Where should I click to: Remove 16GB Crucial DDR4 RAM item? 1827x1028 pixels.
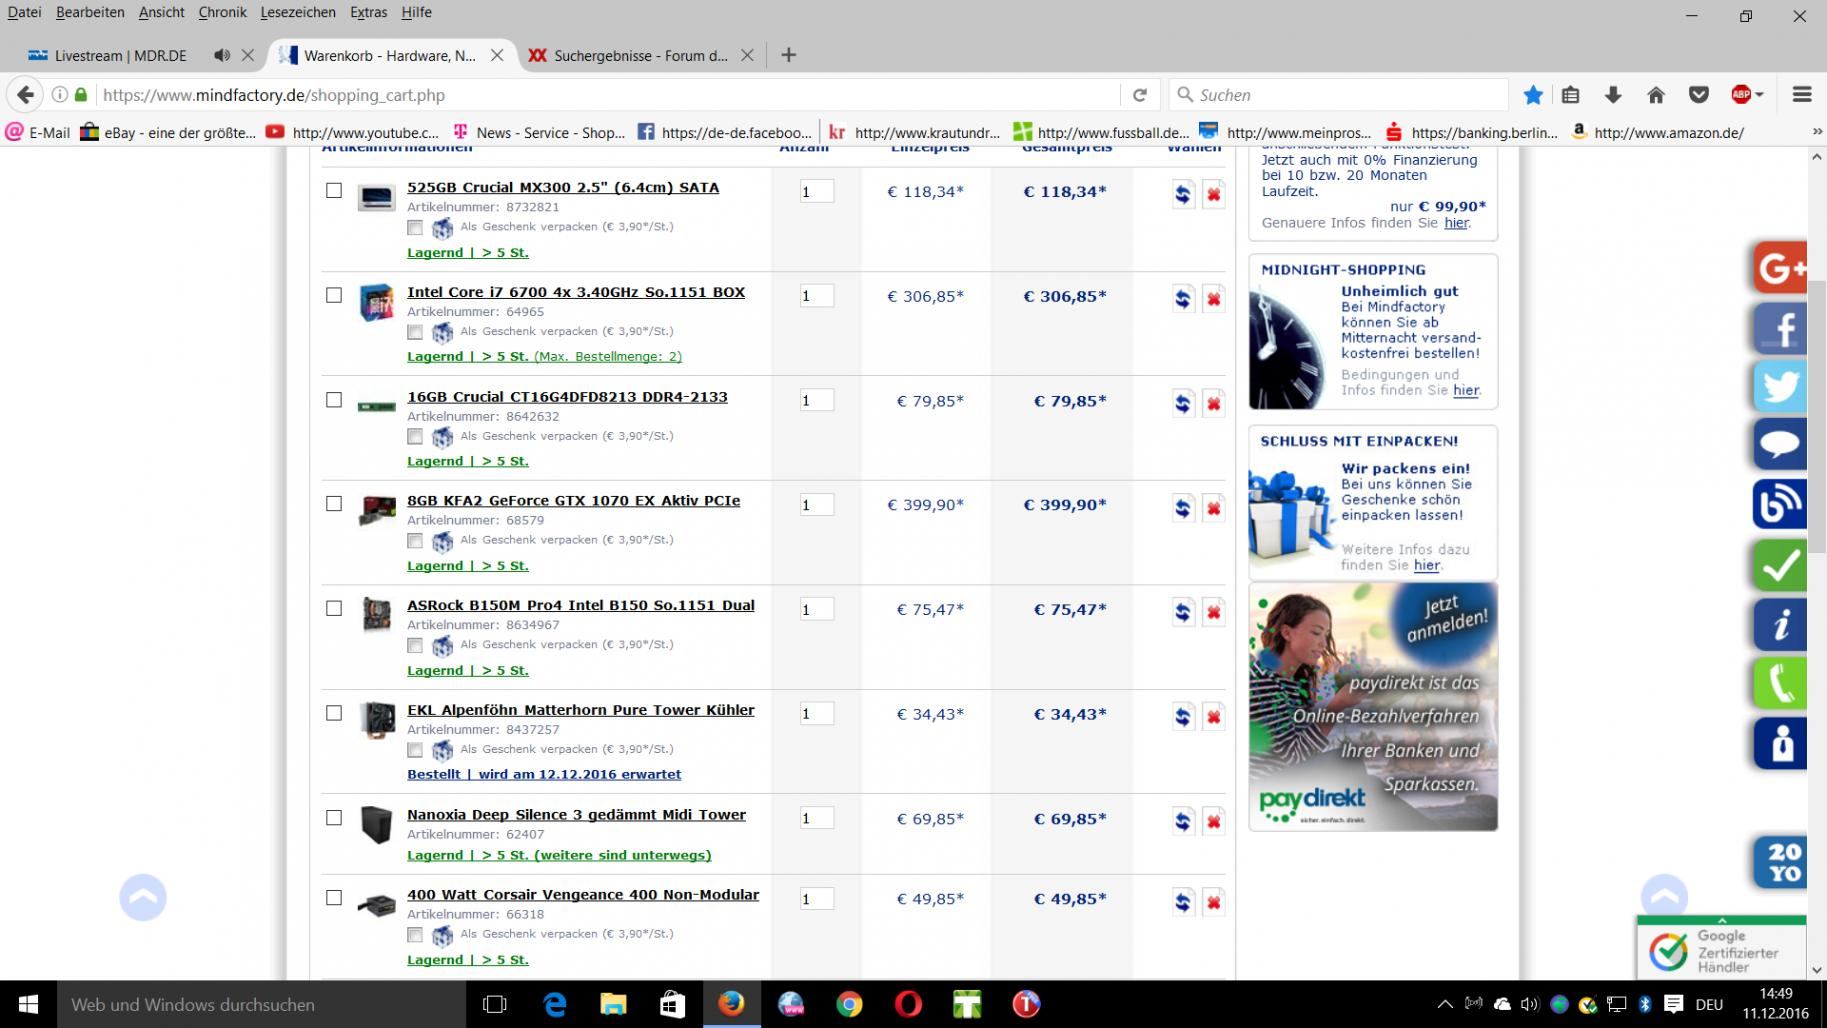click(x=1213, y=403)
